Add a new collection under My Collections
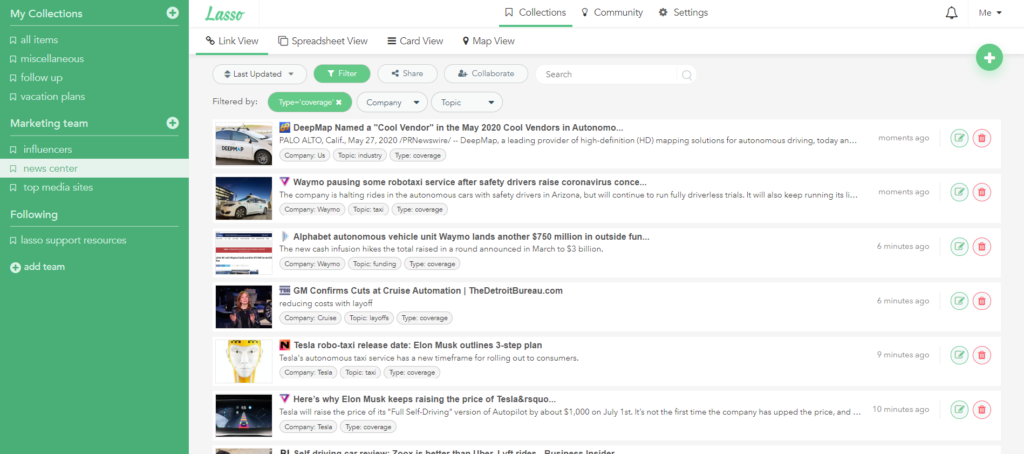 click(172, 13)
